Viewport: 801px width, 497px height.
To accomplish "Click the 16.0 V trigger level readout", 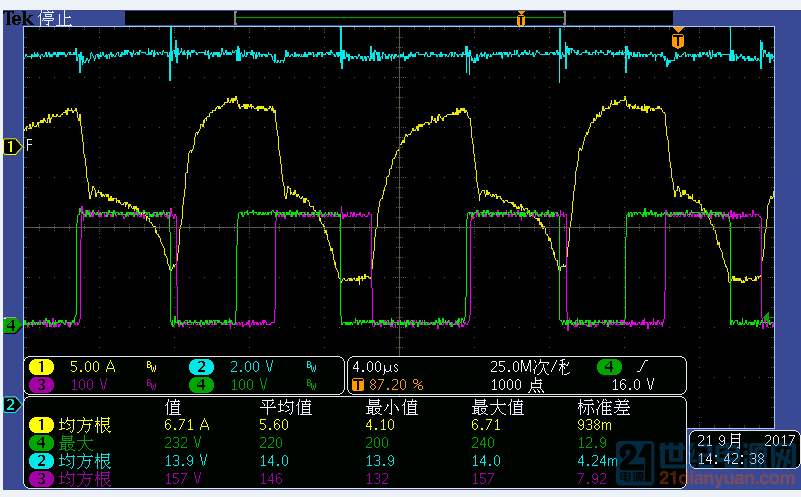I will [632, 385].
